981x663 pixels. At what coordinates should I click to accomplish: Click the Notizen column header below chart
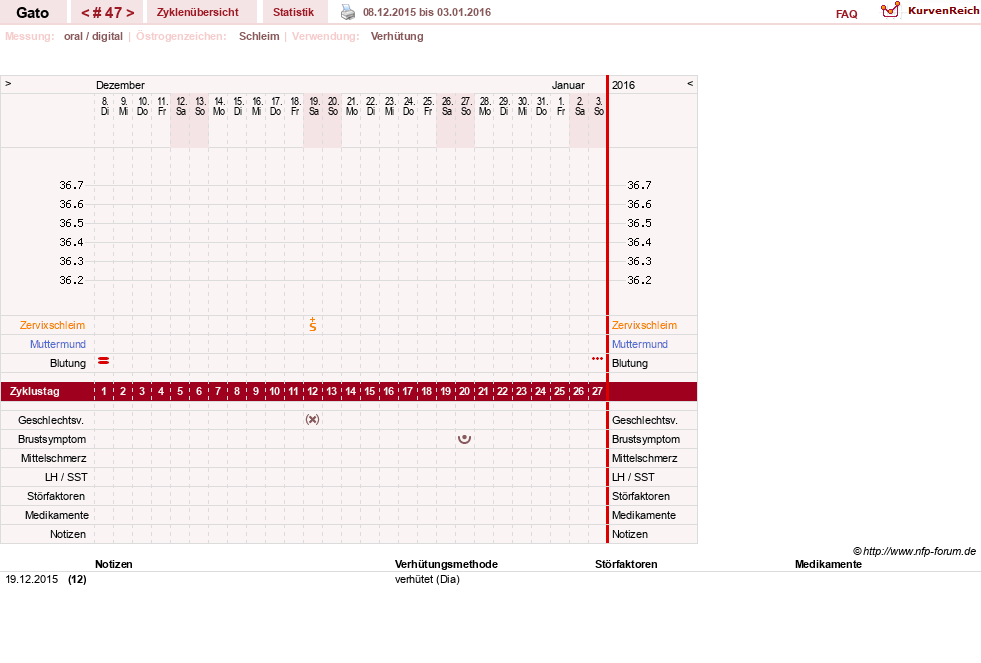pos(114,564)
